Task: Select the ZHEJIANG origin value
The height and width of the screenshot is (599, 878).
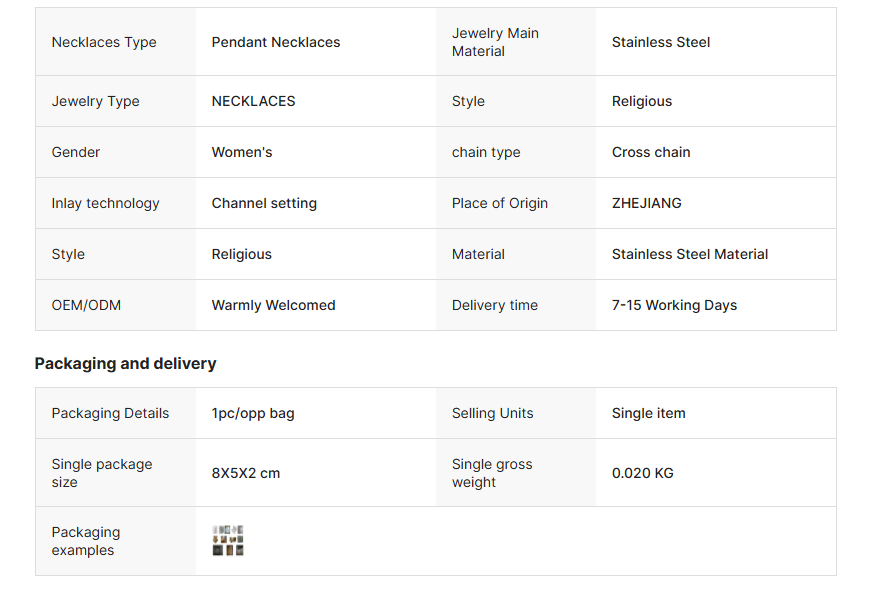Action: click(647, 203)
